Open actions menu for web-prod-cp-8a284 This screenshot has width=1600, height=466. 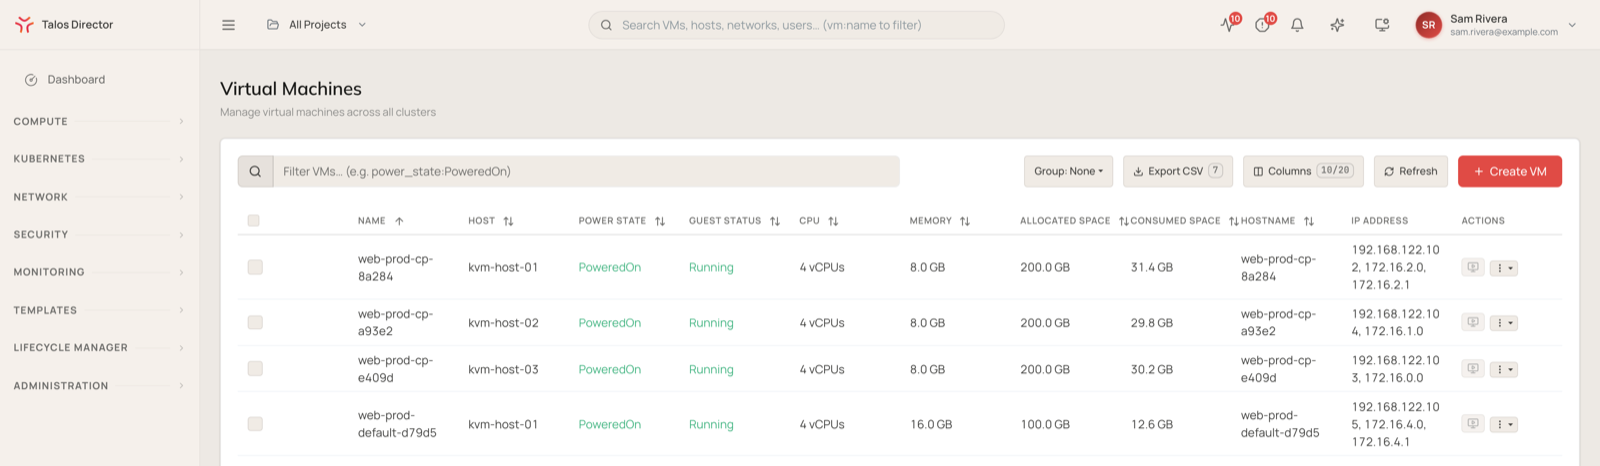point(1504,268)
